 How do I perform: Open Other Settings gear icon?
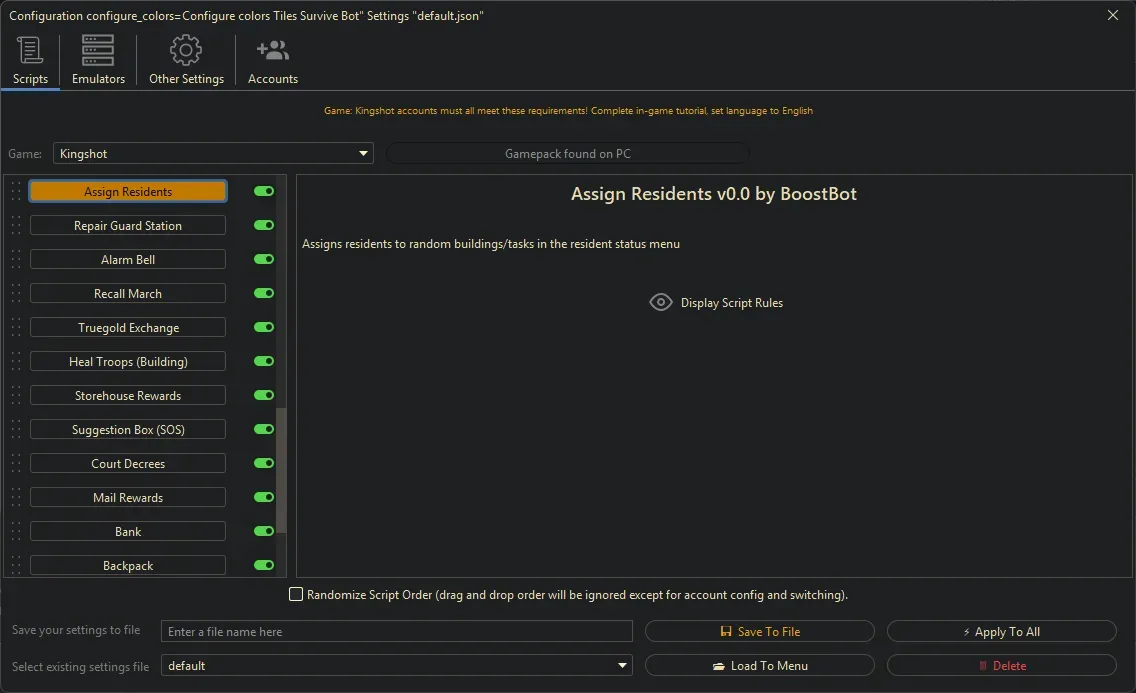[185, 50]
